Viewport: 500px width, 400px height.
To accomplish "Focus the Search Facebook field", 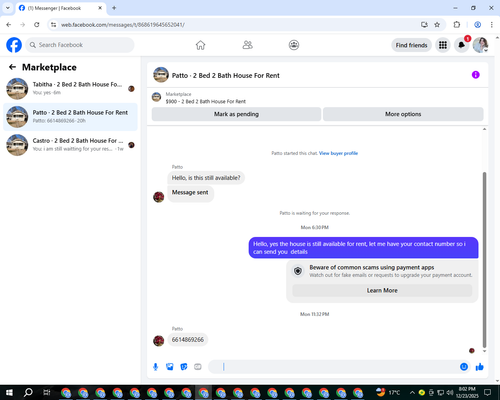I will (80, 45).
